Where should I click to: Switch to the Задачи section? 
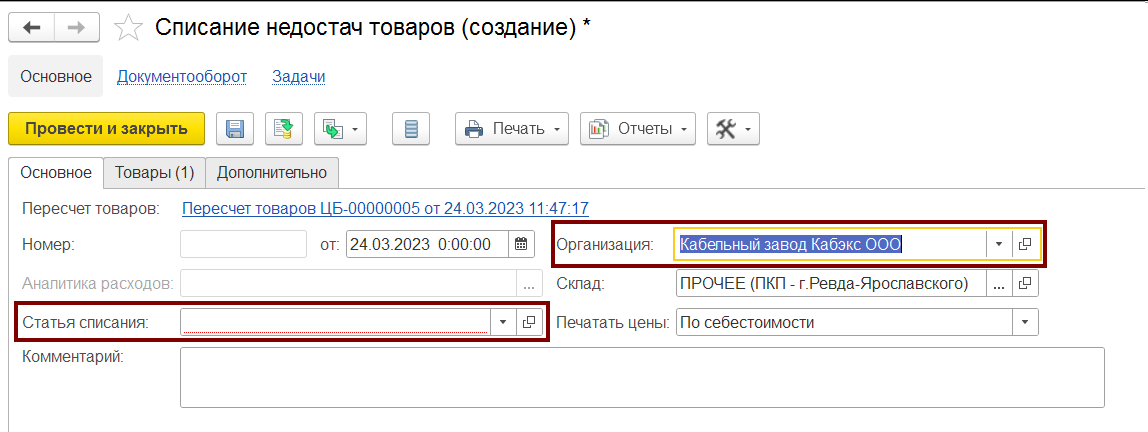[299, 76]
